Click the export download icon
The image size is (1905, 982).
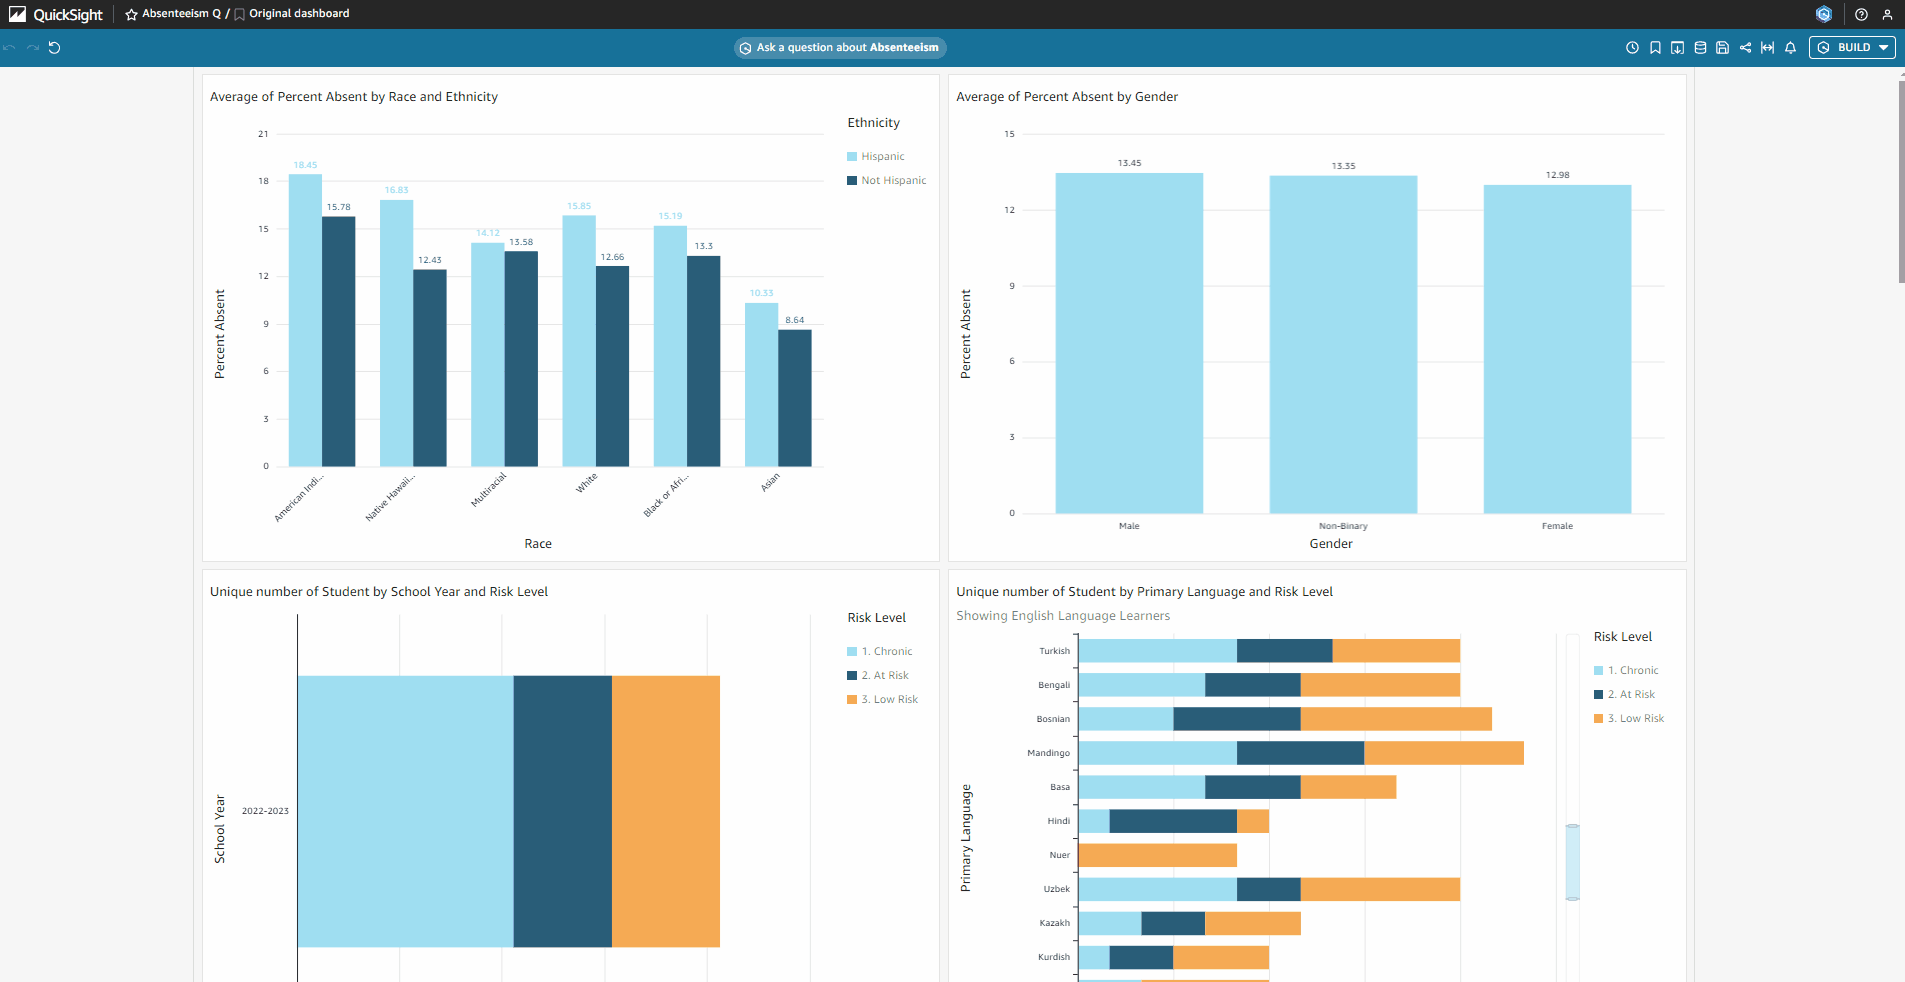1677,47
